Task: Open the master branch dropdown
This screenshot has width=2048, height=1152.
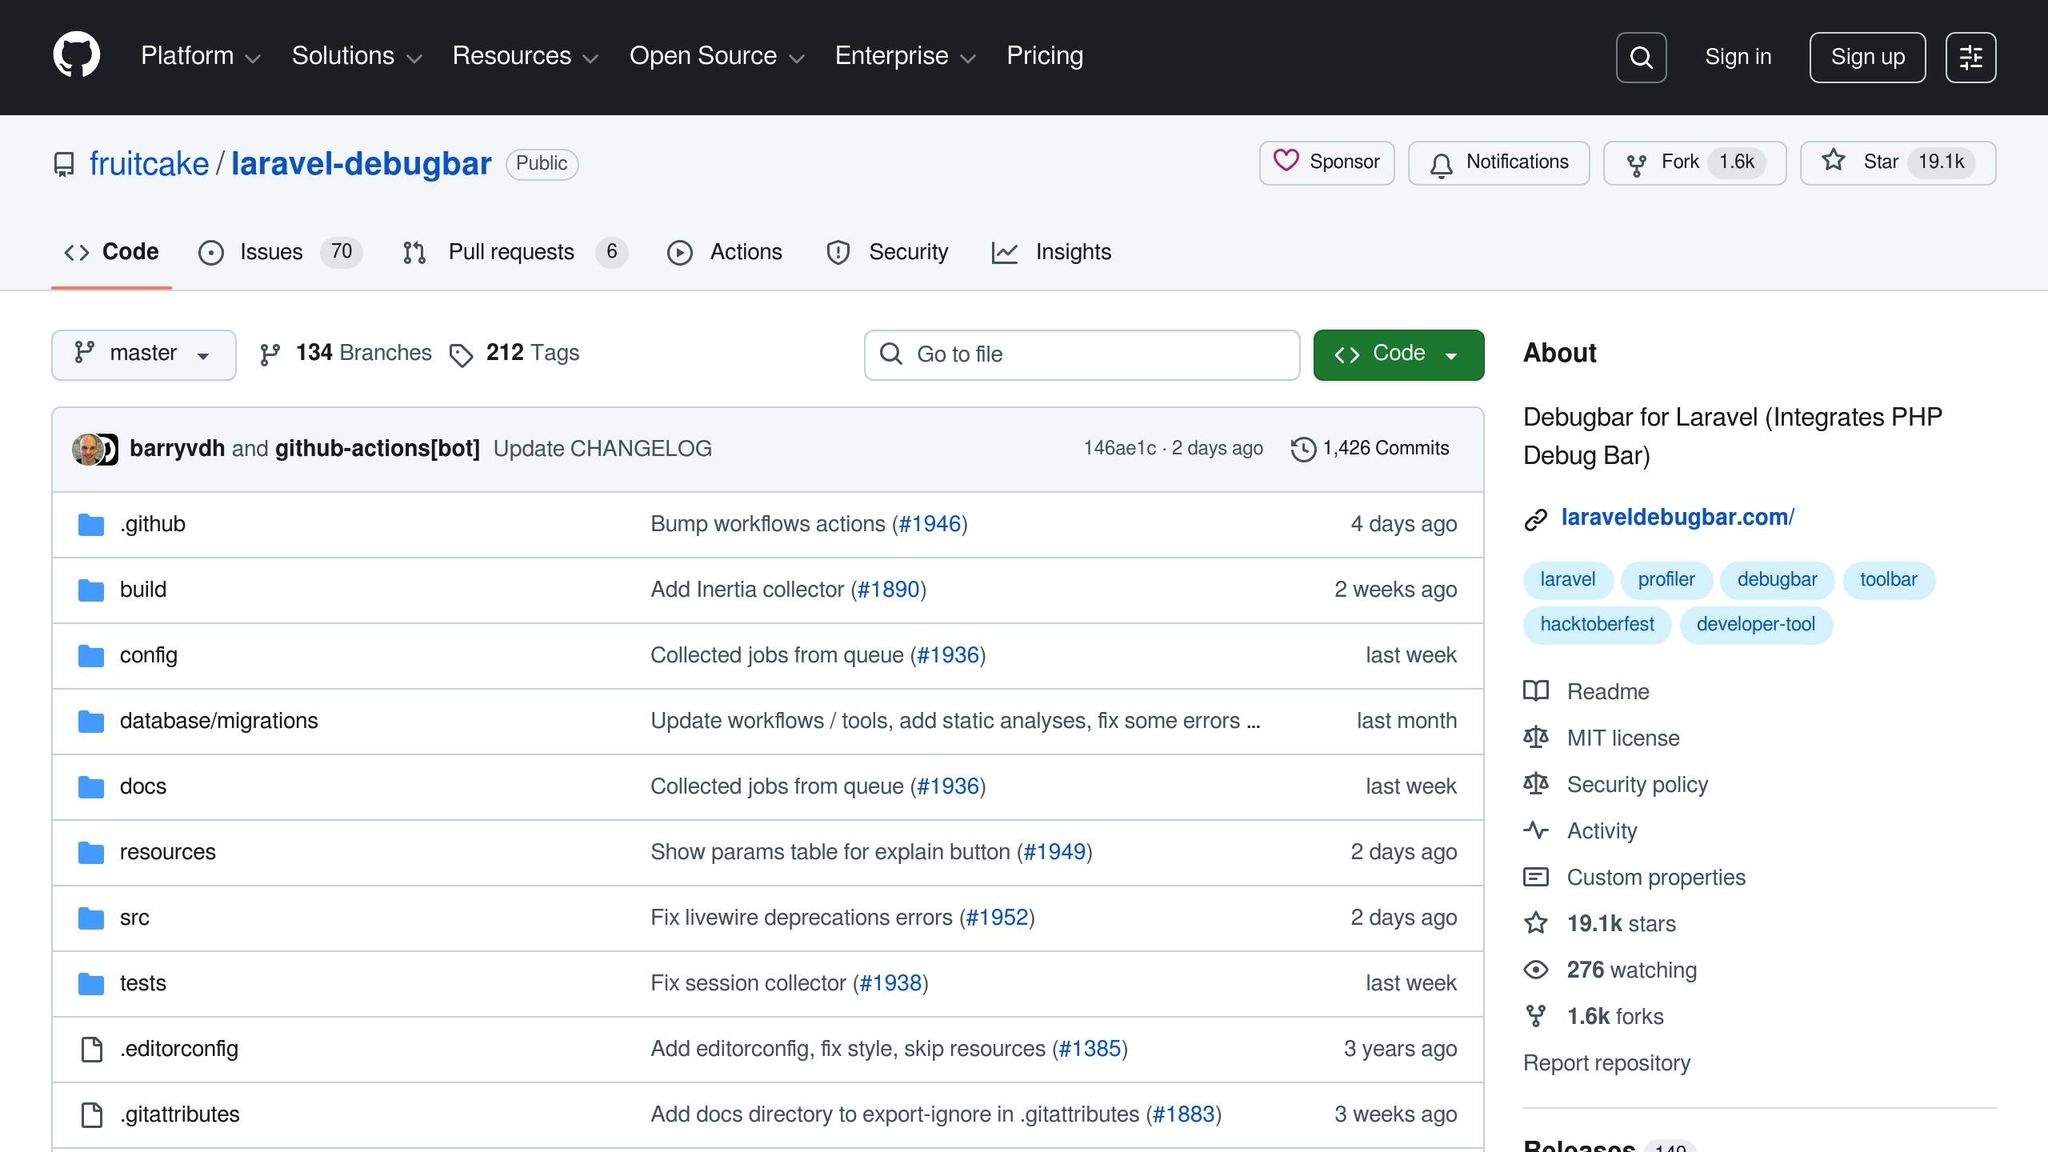Action: click(x=143, y=354)
